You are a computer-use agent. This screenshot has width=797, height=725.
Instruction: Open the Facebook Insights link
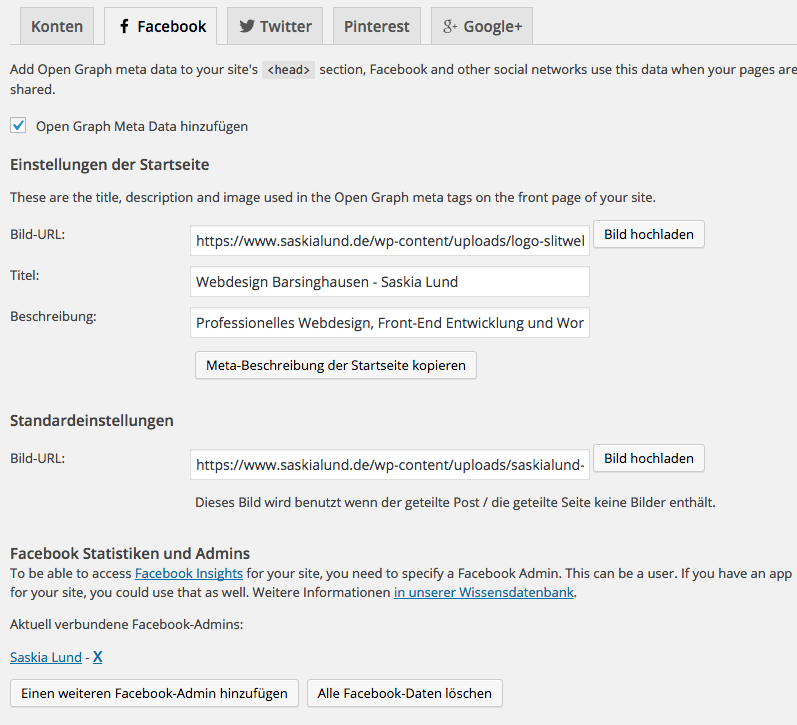189,573
